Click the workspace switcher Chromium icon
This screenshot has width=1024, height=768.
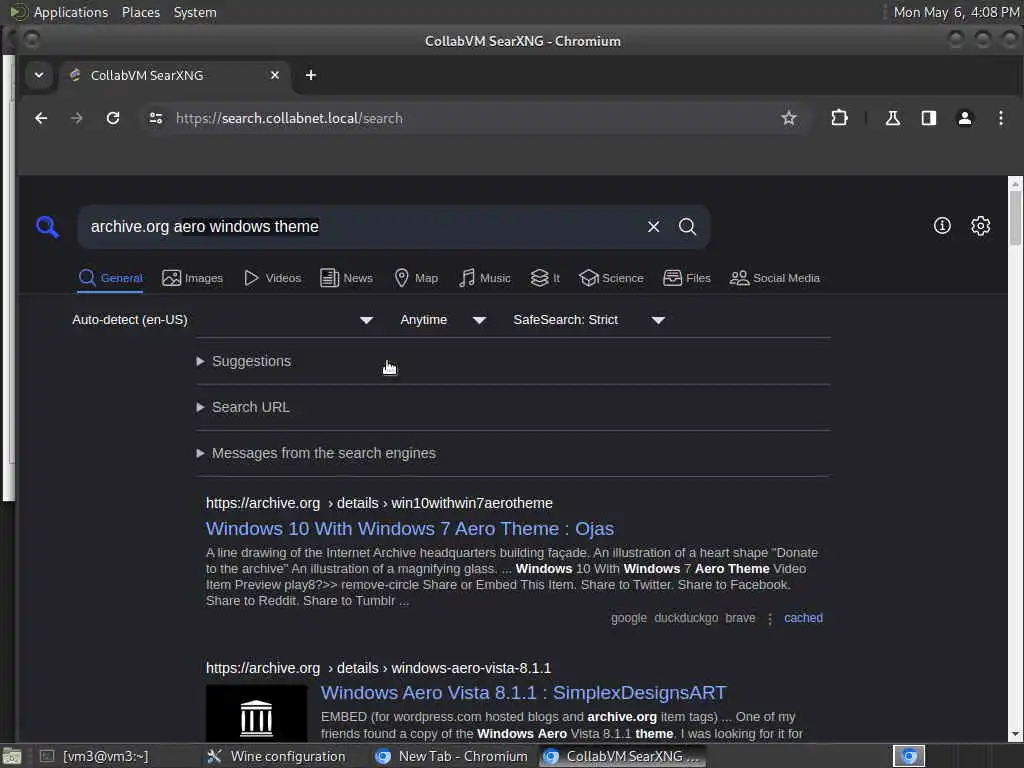click(x=909, y=756)
